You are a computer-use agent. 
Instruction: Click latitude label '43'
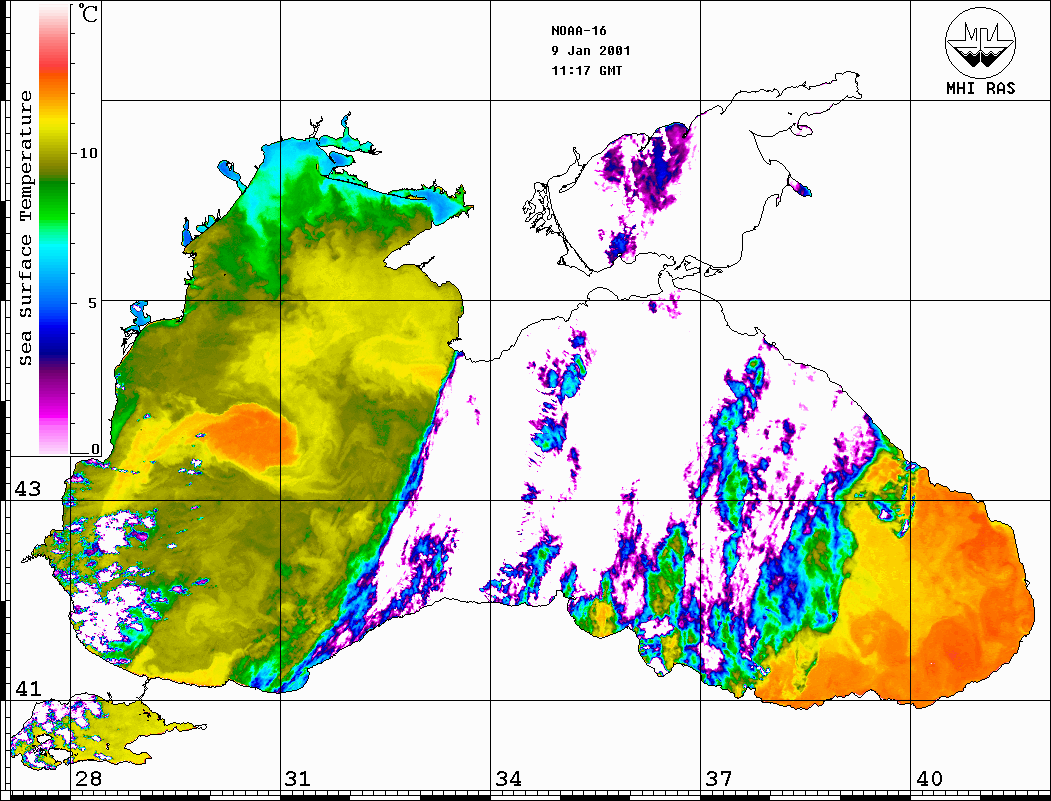coord(27,489)
